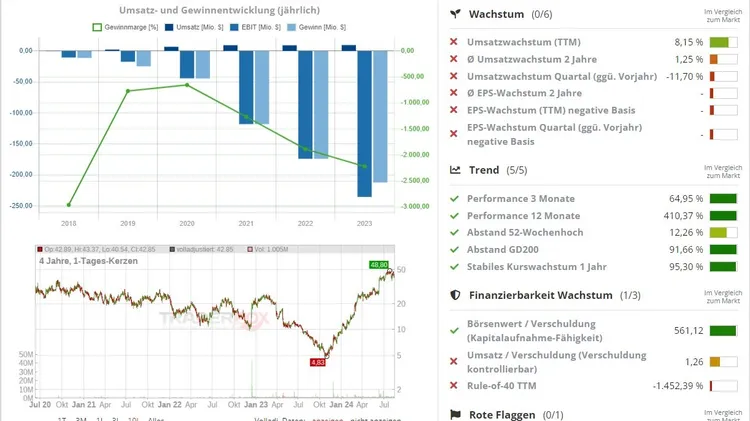Viewport: 750px width, 421px height.
Task: Click the Vol legend marker
Action: [x=250, y=249]
